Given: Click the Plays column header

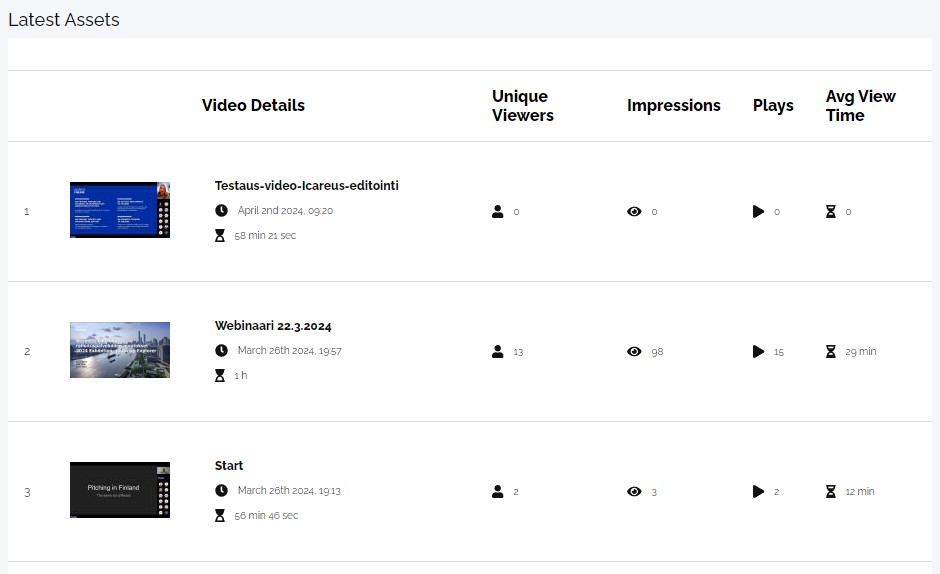Looking at the screenshot, I should [x=773, y=106].
